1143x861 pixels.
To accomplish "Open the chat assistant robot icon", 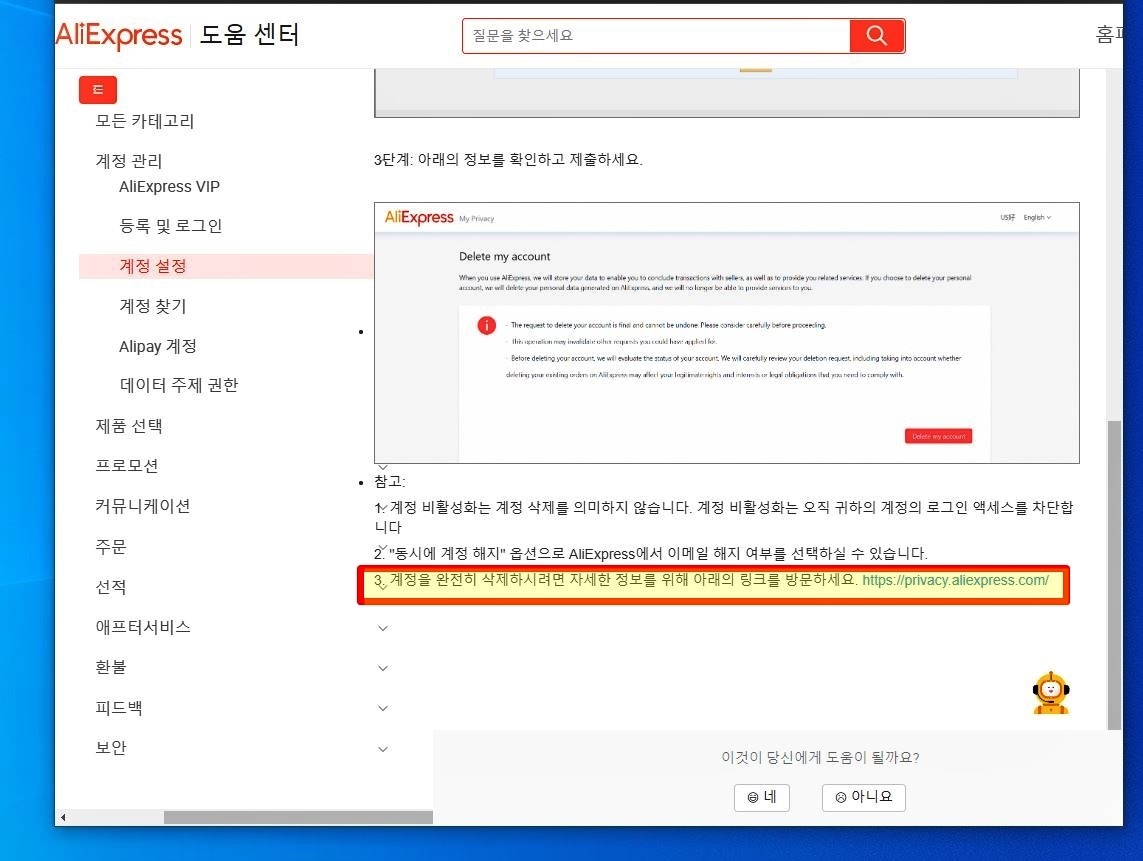I will coord(1050,693).
